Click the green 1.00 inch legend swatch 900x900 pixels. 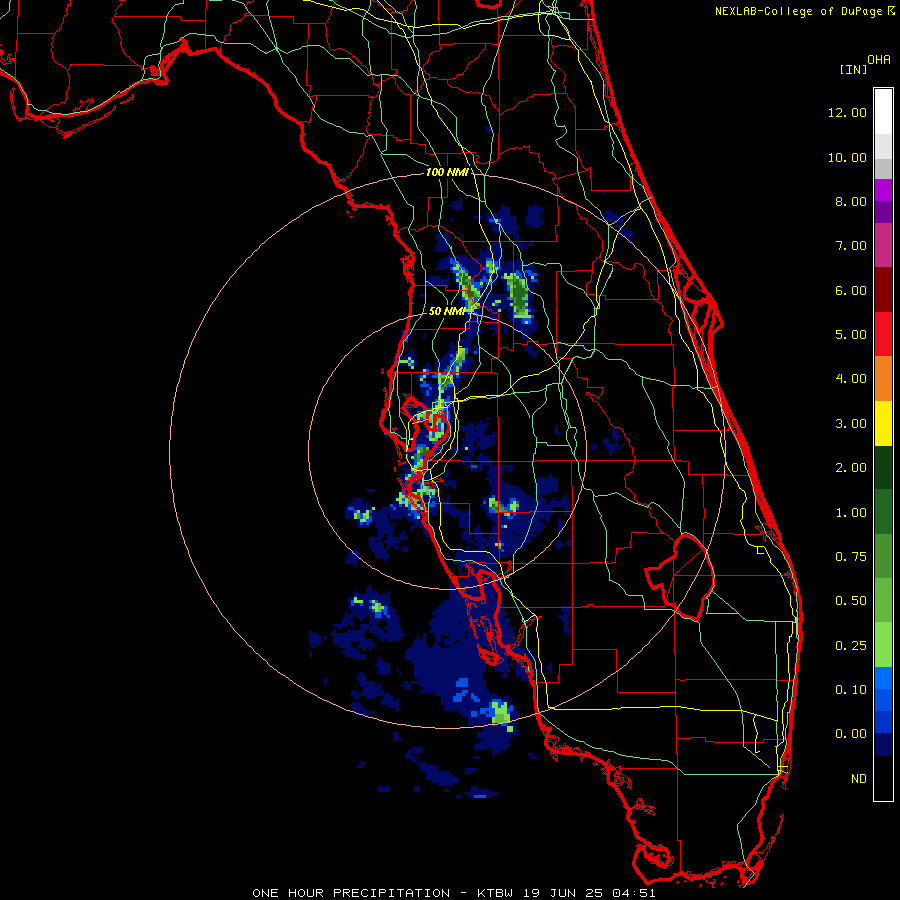(883, 512)
